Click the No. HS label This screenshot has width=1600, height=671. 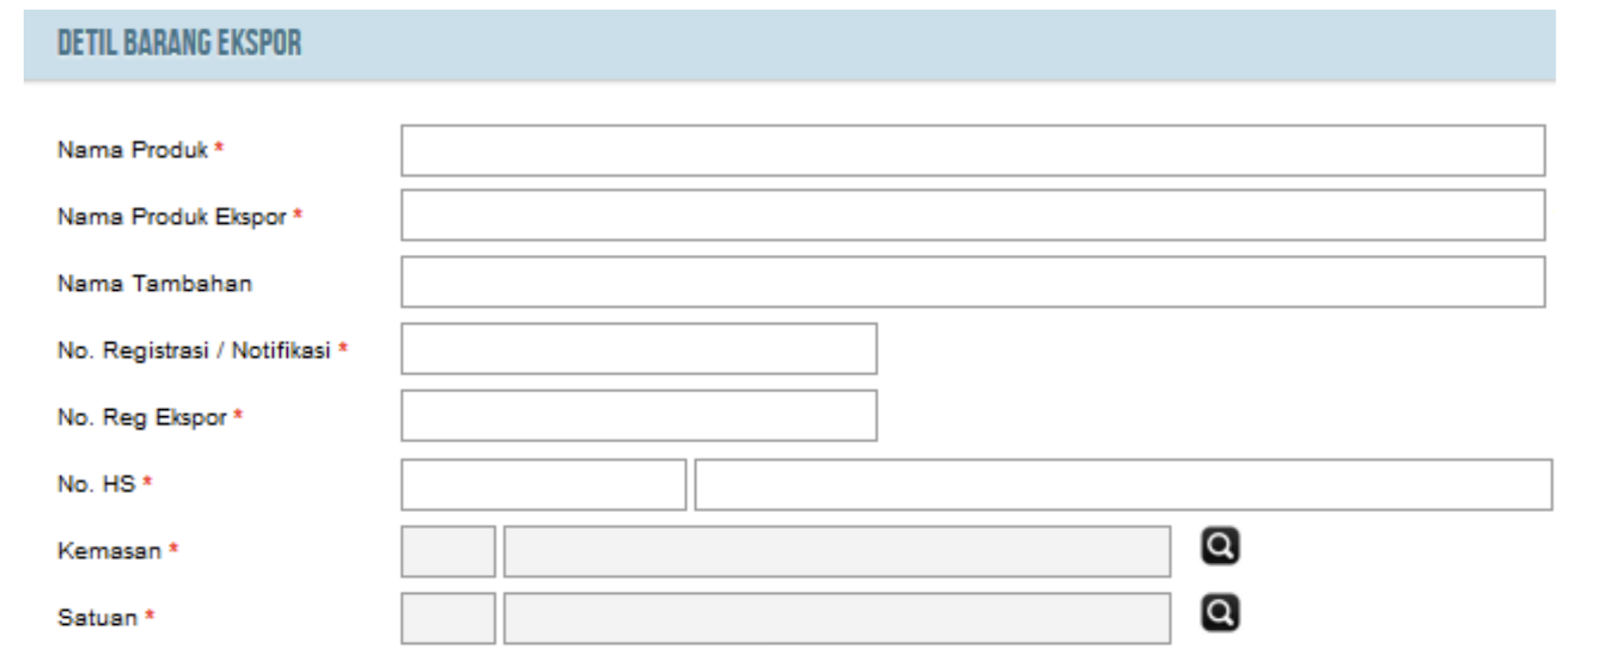tap(96, 484)
